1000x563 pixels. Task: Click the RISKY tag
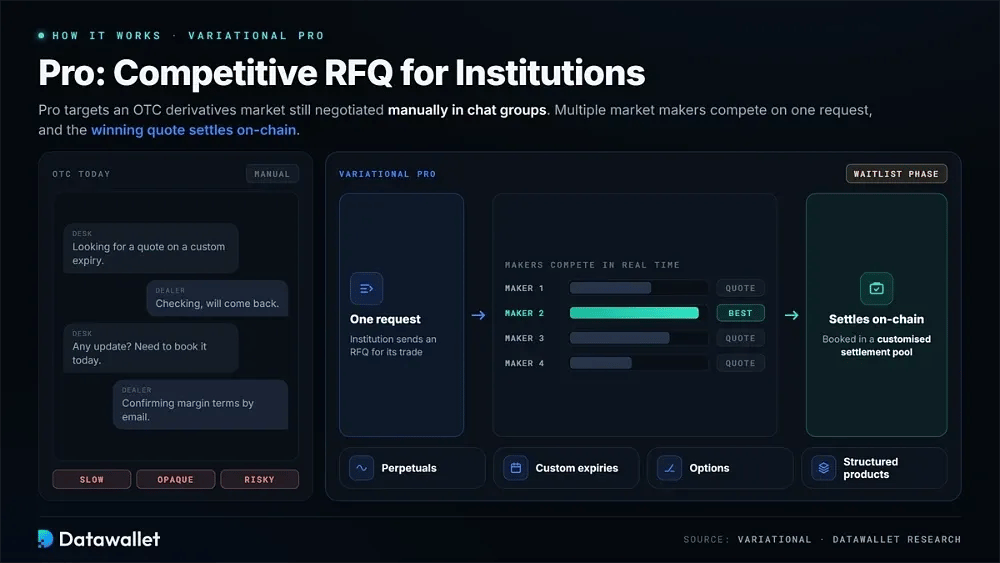pos(260,479)
